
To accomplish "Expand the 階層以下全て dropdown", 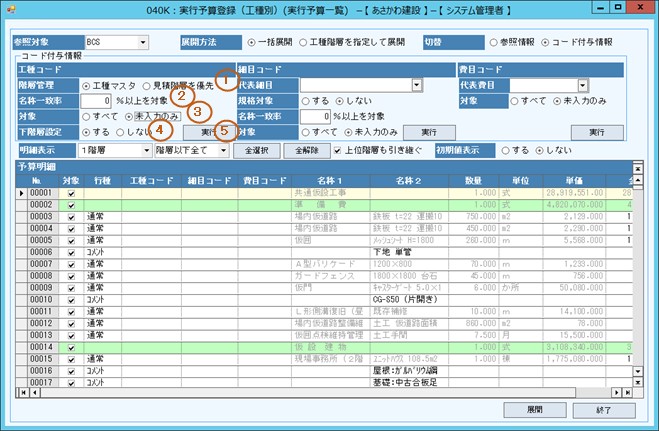I will (226, 149).
